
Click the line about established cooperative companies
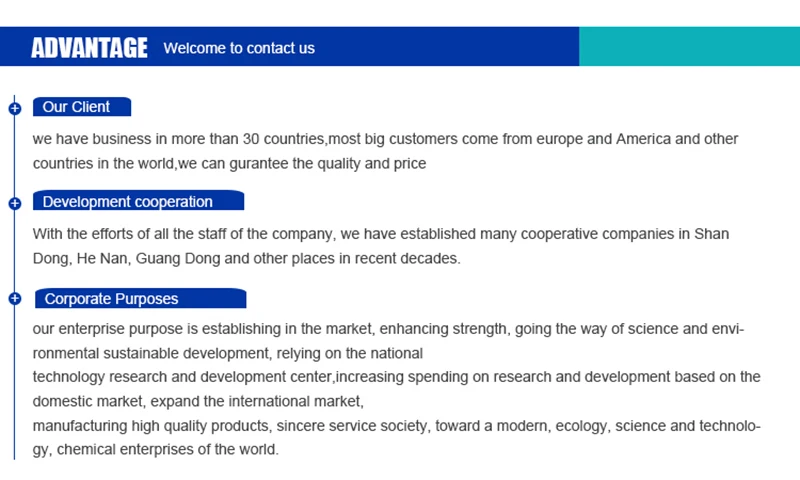pos(381,234)
